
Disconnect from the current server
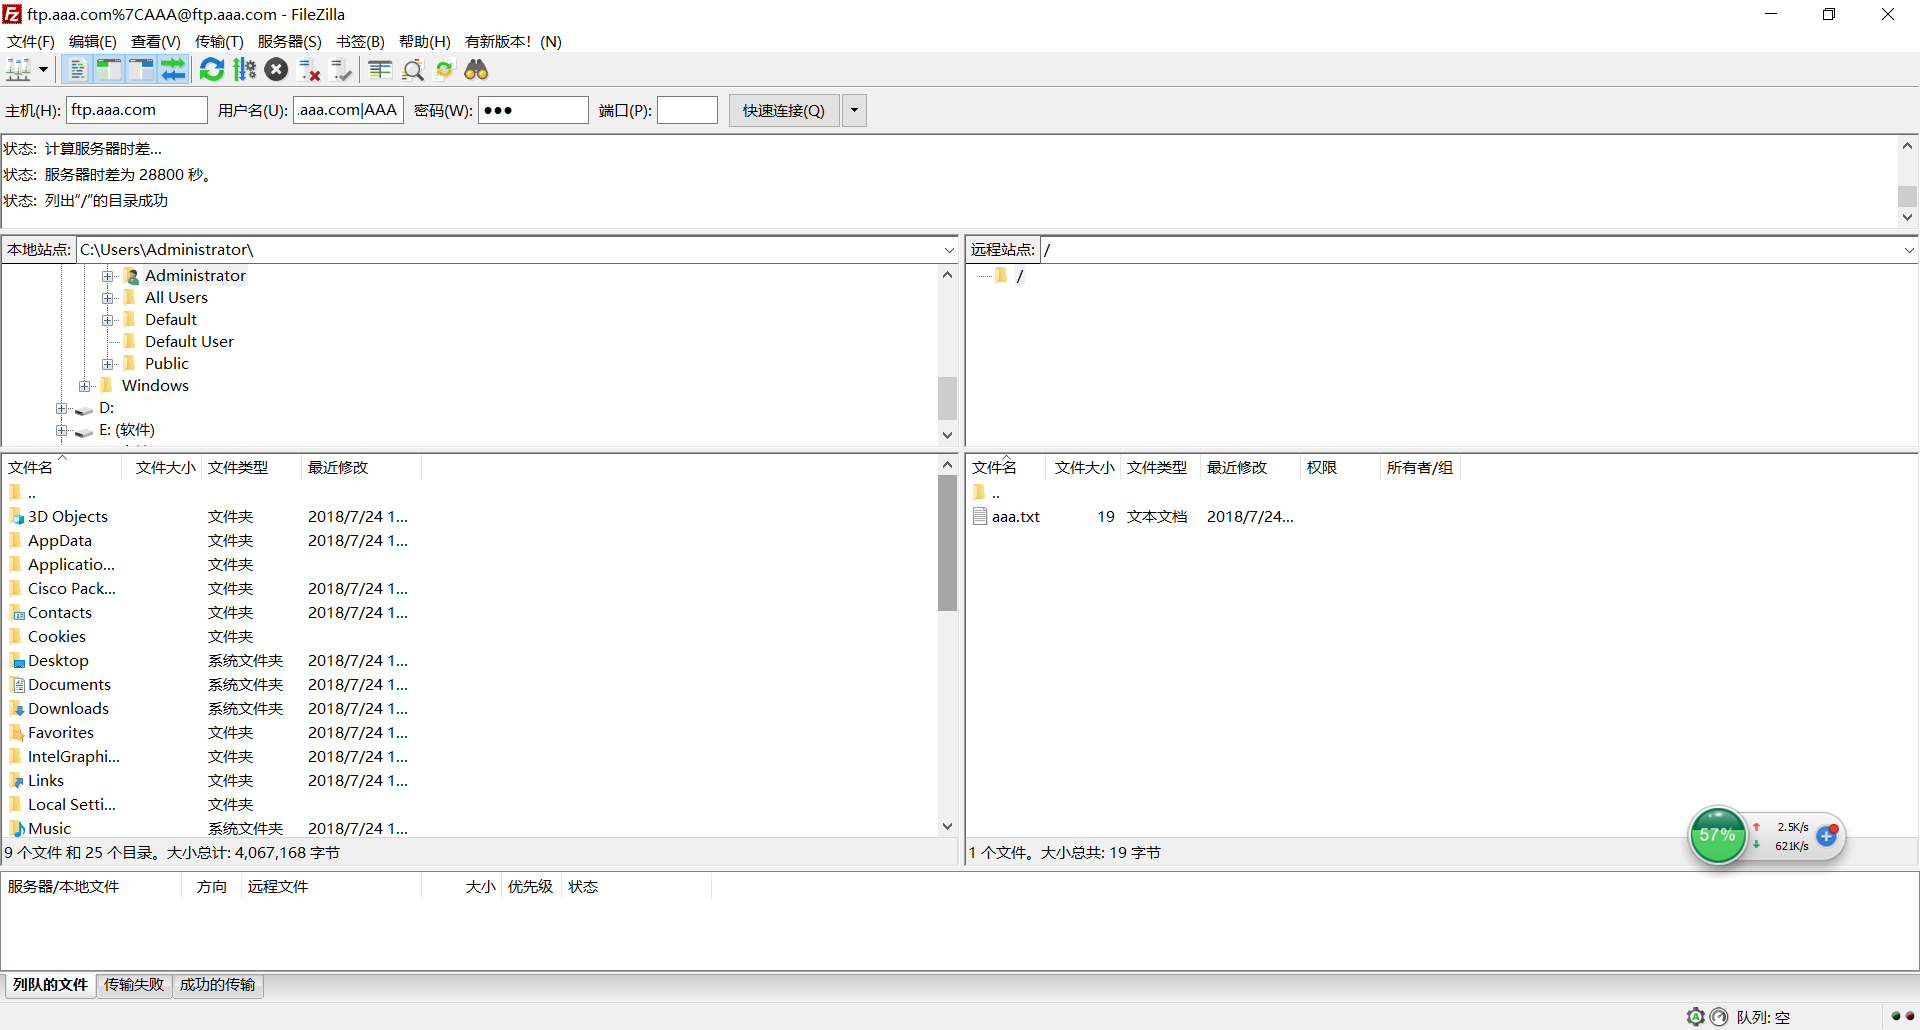point(309,69)
